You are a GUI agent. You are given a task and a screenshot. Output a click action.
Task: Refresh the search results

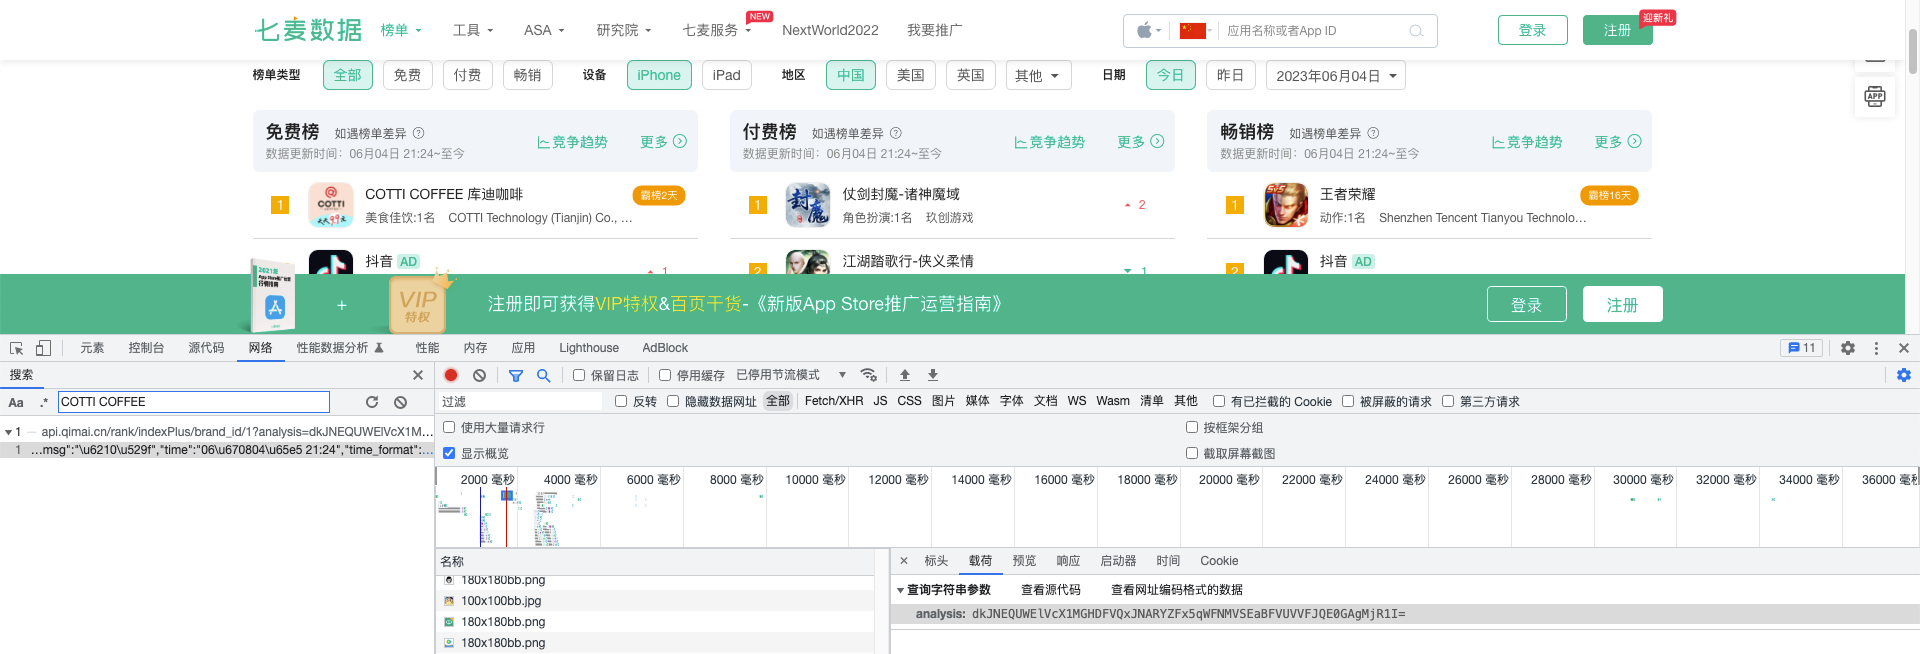click(x=372, y=402)
